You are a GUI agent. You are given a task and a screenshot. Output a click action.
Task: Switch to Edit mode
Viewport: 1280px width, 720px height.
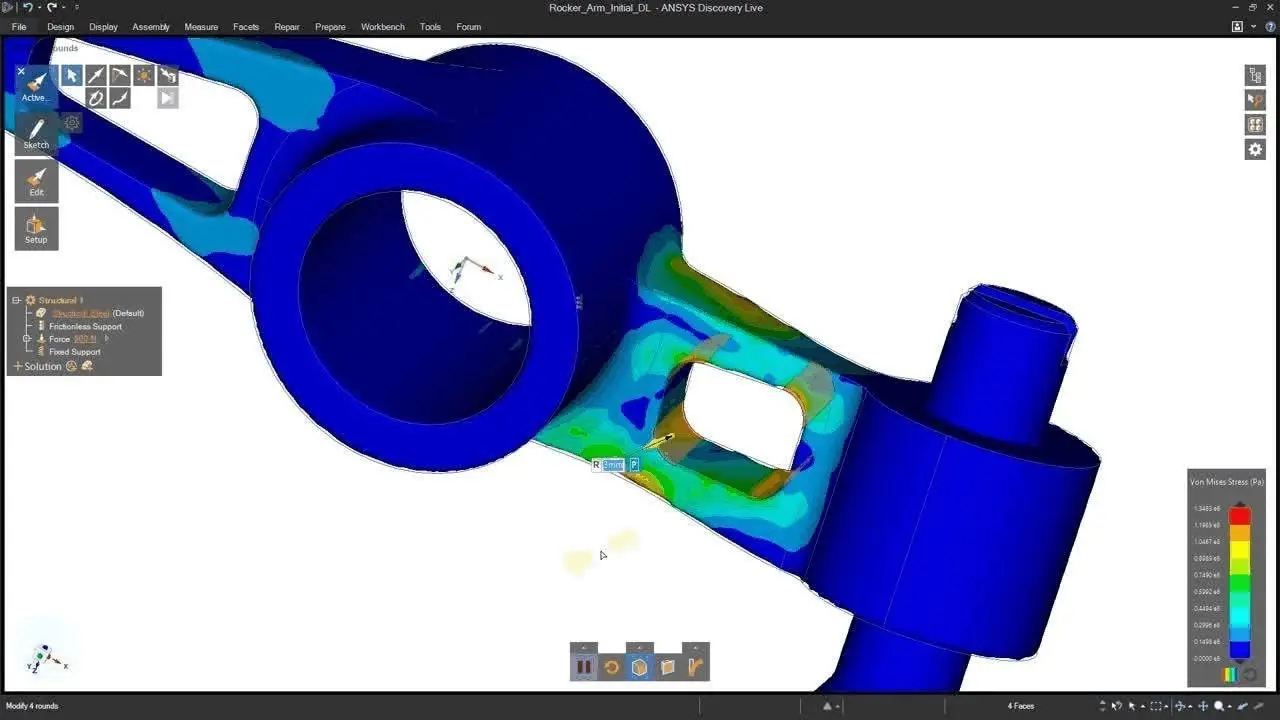36,181
